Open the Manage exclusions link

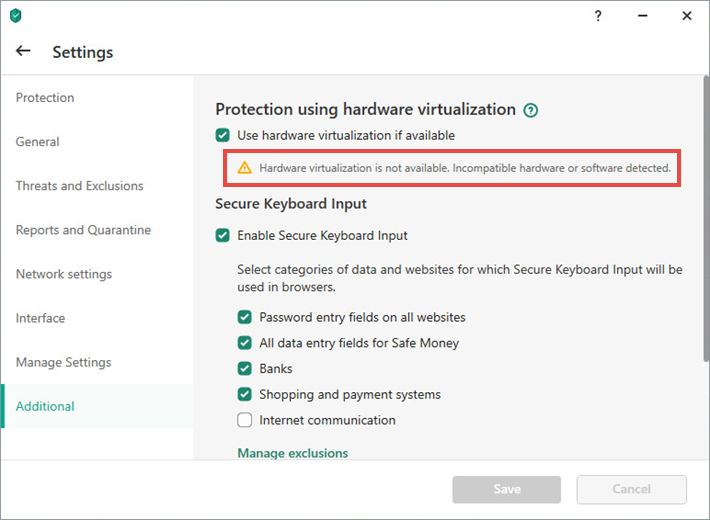click(292, 453)
